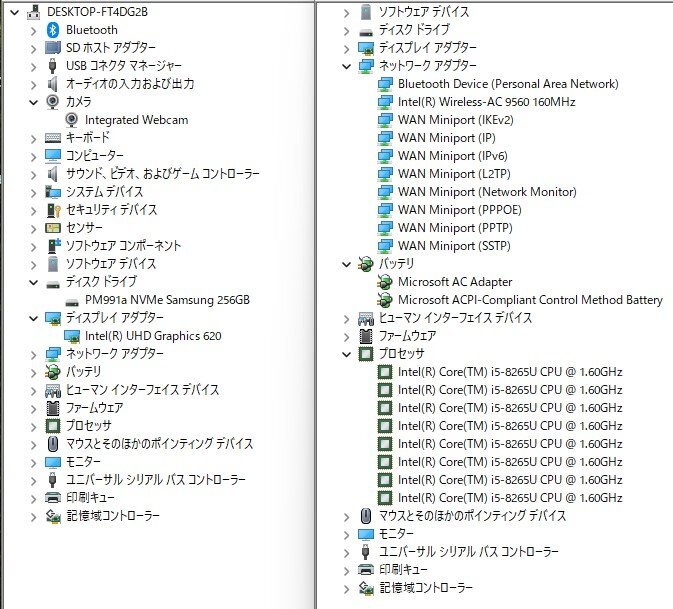This screenshot has height=609, width=673.
Task: Select WAN Miniport (IKEv2)
Action: (x=455, y=120)
